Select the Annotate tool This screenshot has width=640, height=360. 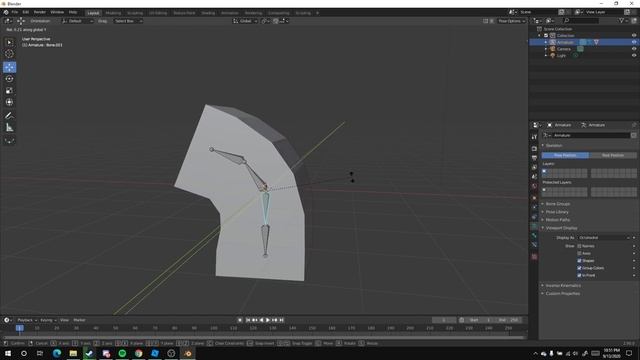[9, 116]
